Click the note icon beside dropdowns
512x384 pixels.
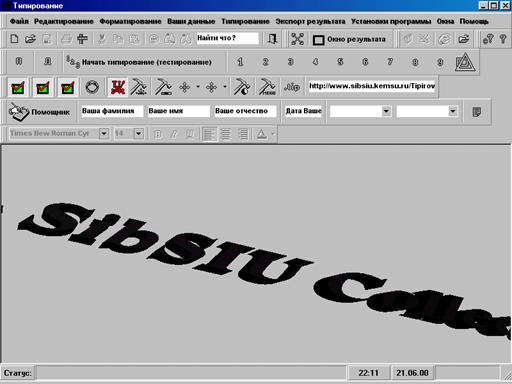(x=477, y=112)
